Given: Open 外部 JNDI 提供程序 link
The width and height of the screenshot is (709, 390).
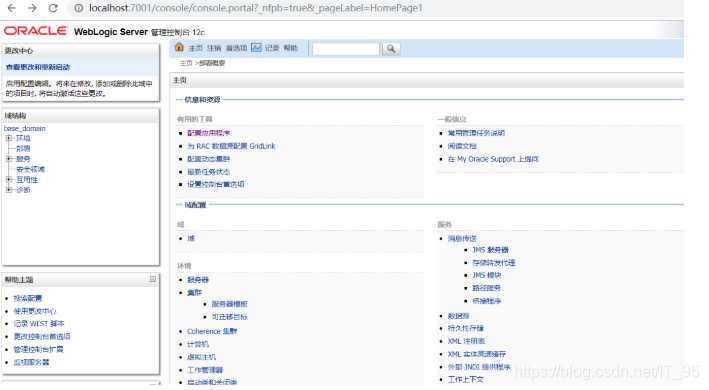Looking at the screenshot, I should coord(479,367).
